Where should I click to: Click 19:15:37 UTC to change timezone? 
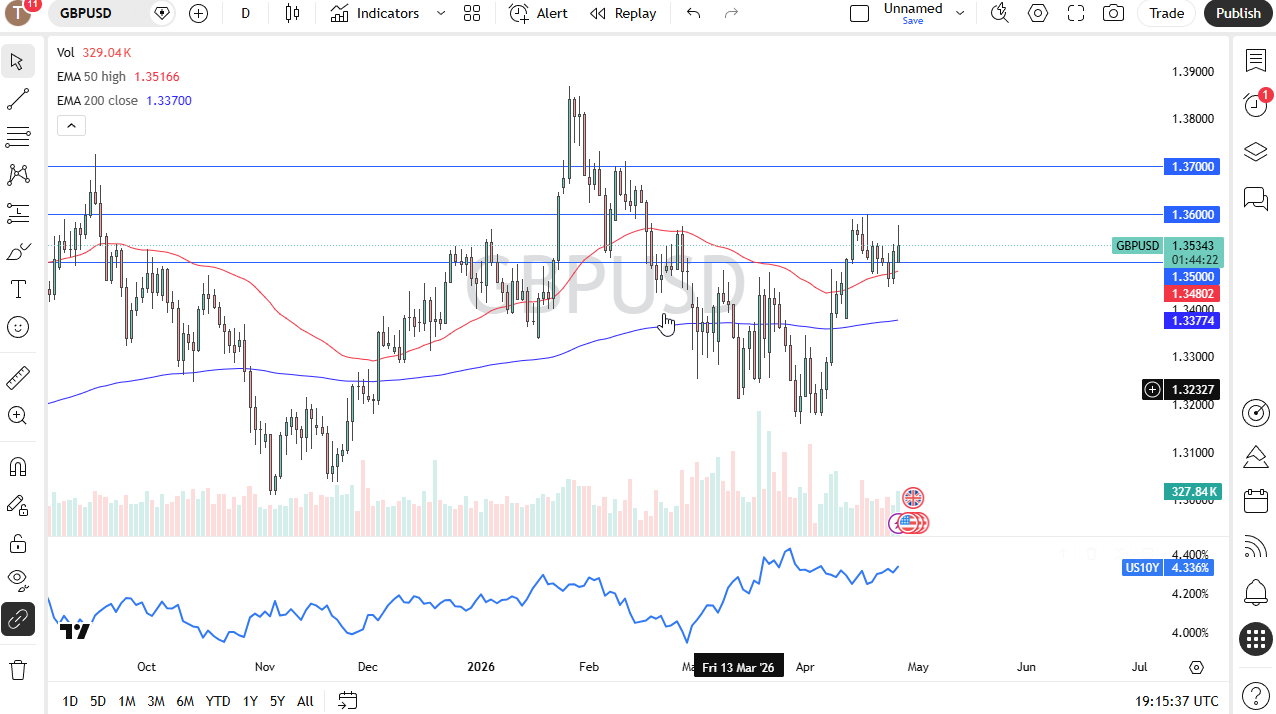[x=1175, y=701]
